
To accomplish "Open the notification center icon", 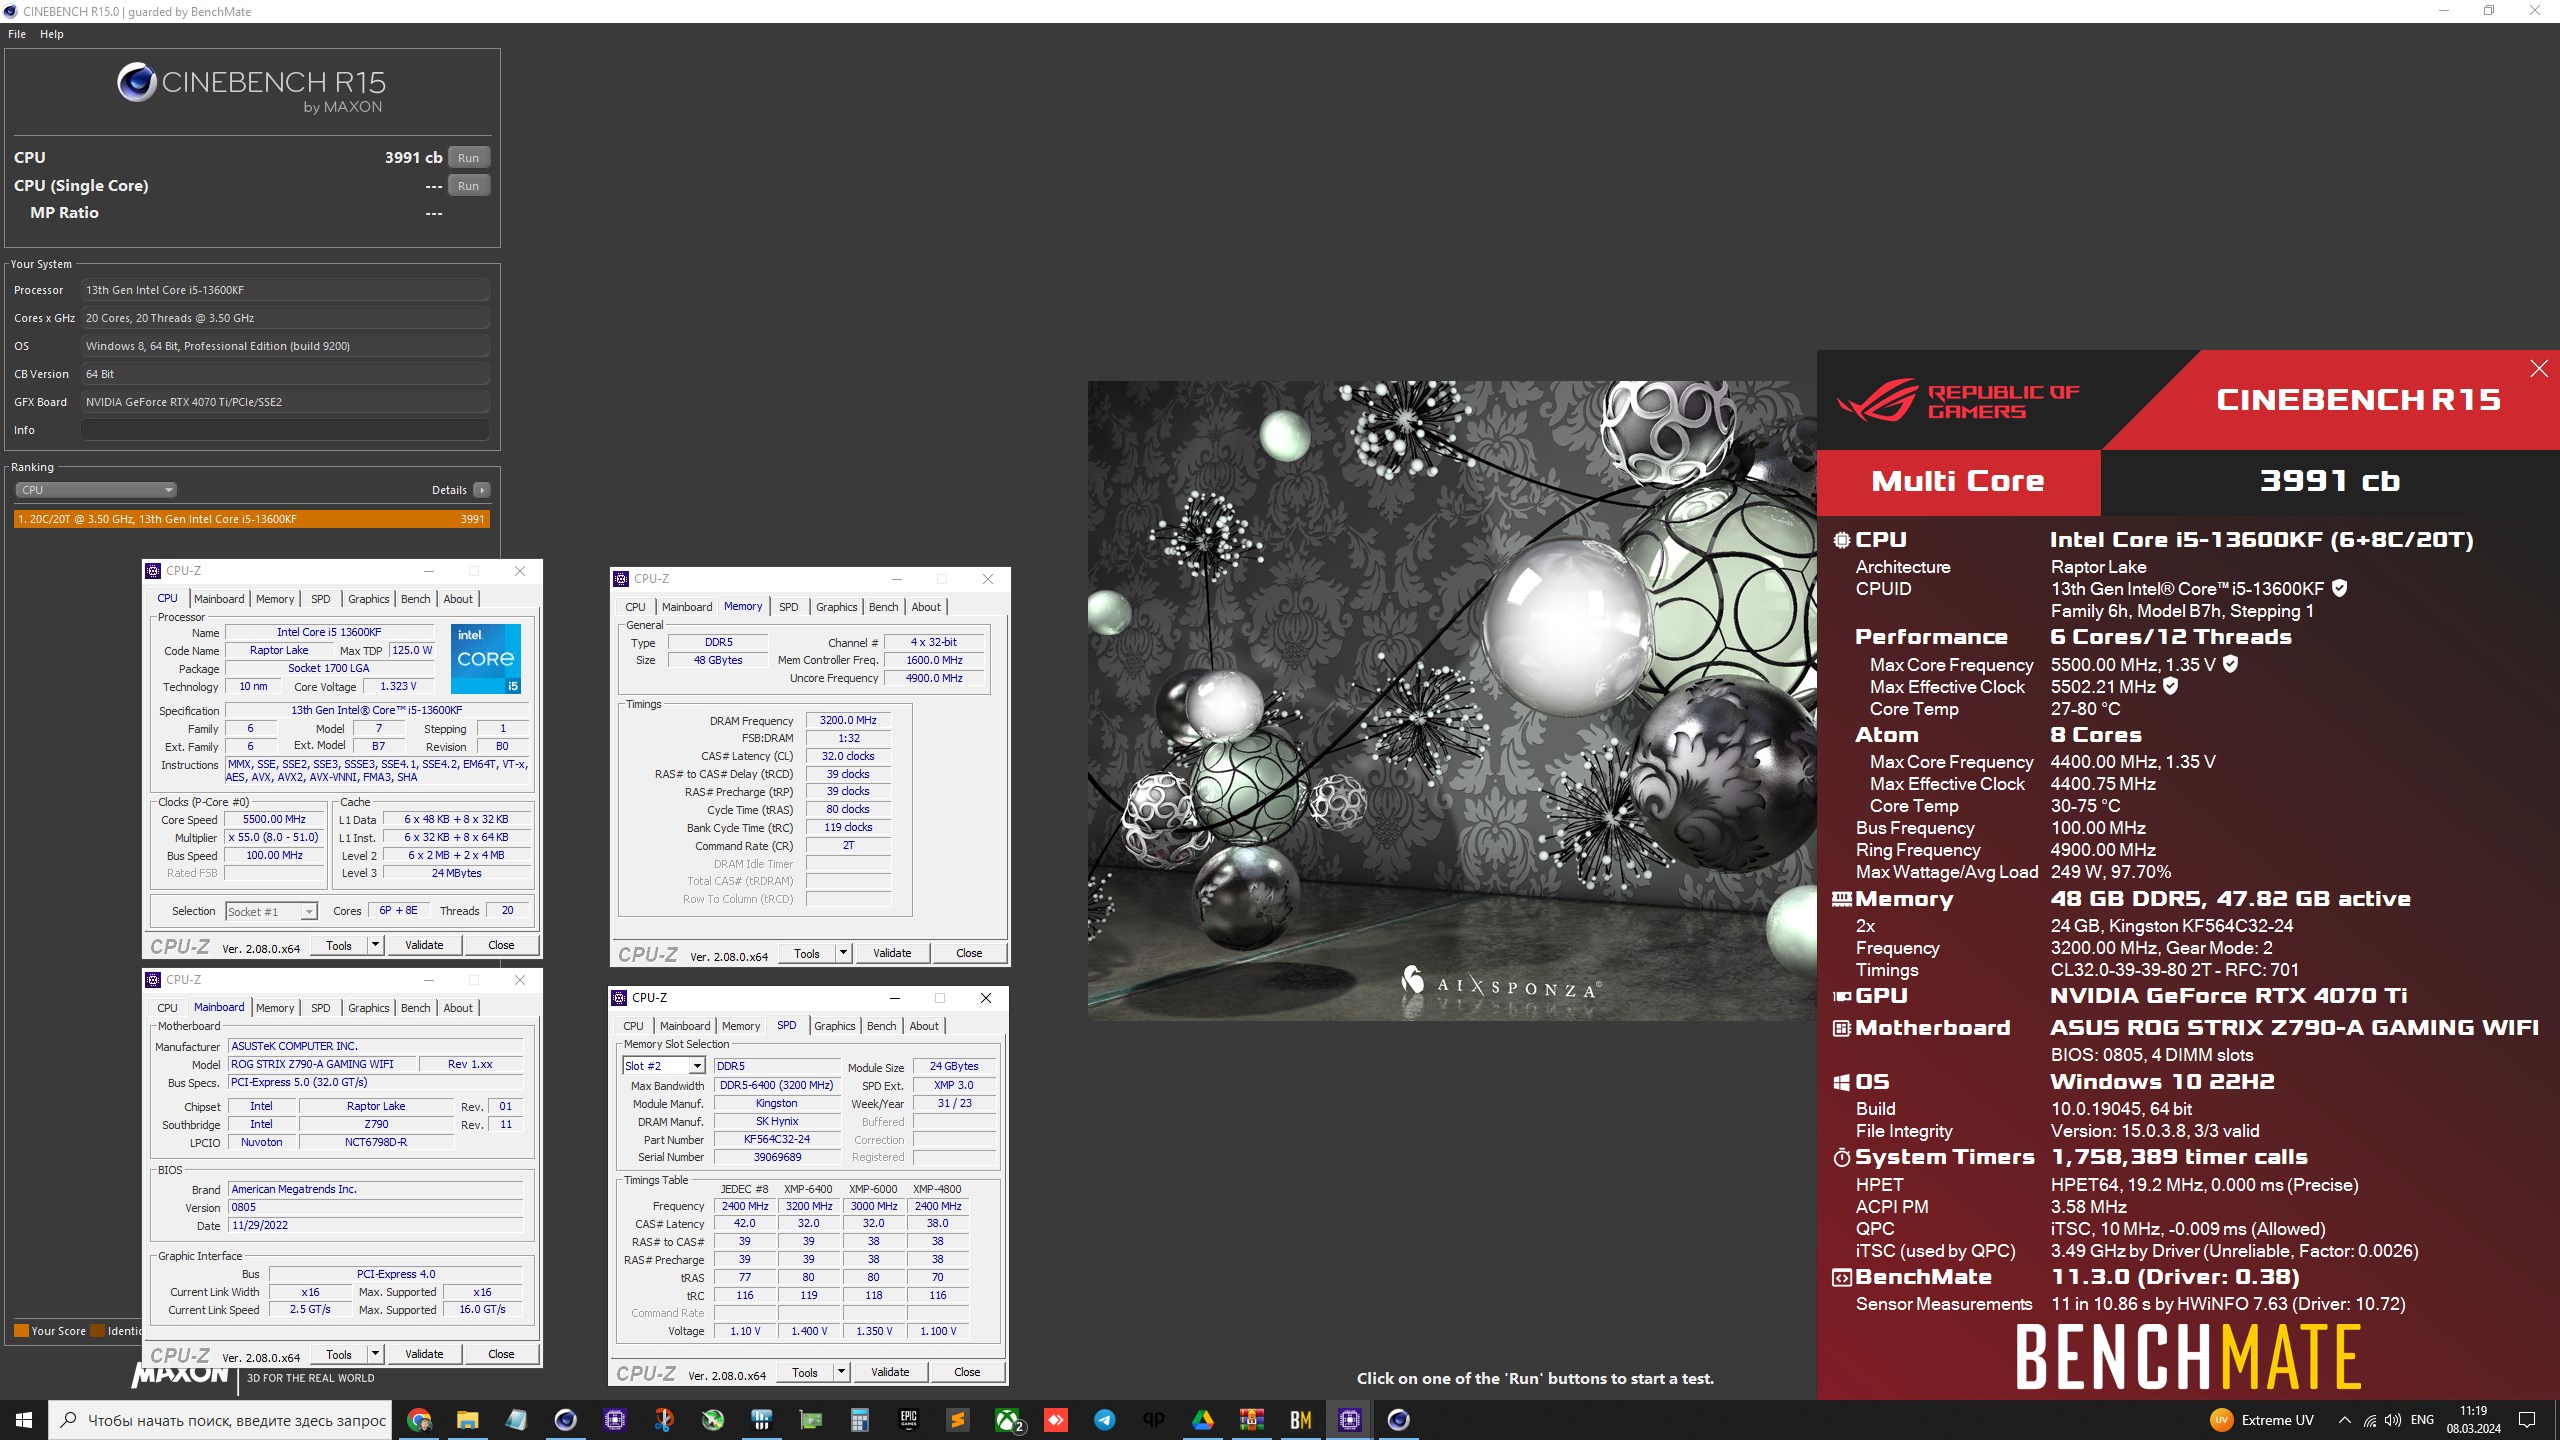I will click(x=2527, y=1420).
